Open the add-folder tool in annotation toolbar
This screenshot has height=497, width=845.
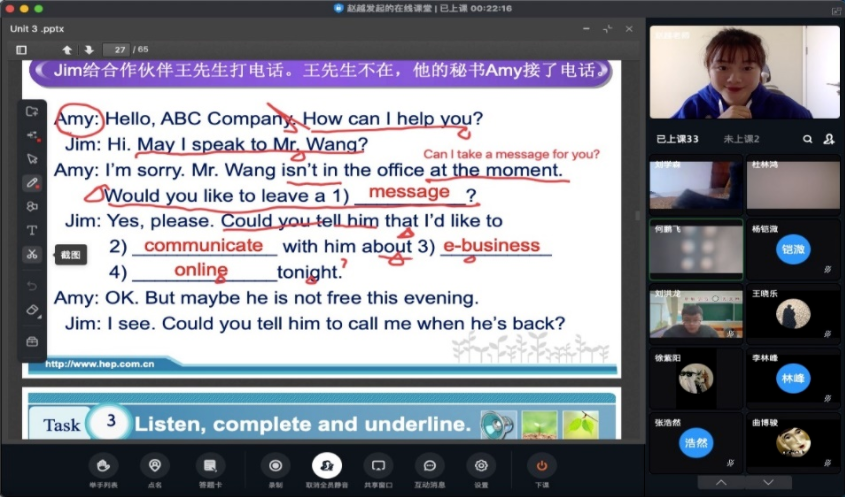click(32, 112)
